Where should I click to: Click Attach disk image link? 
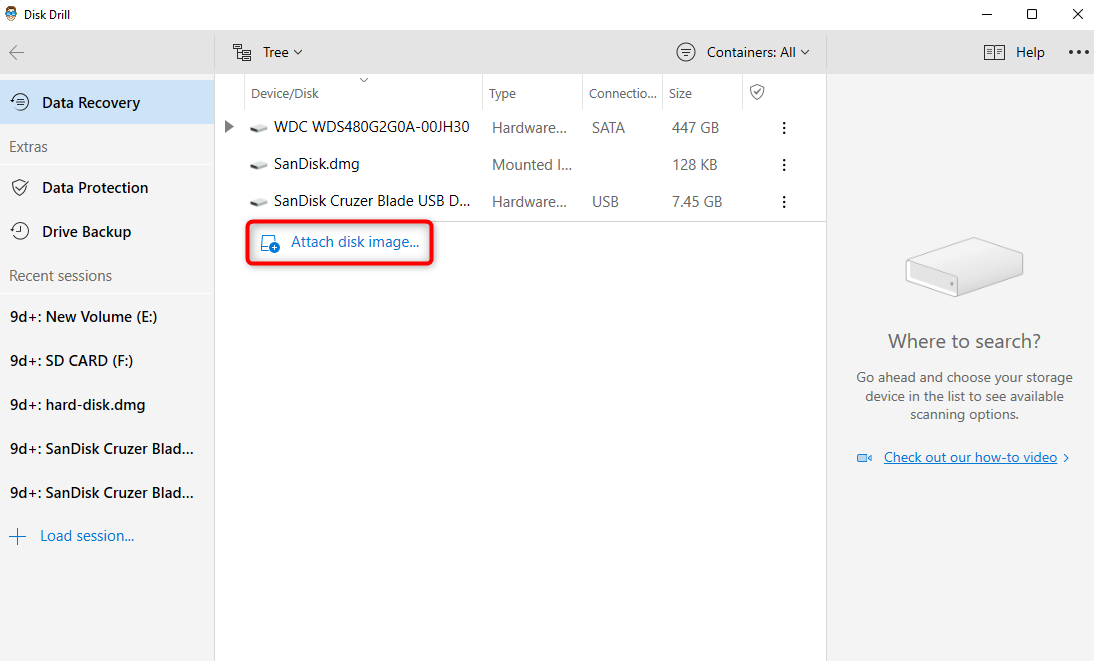tap(355, 242)
